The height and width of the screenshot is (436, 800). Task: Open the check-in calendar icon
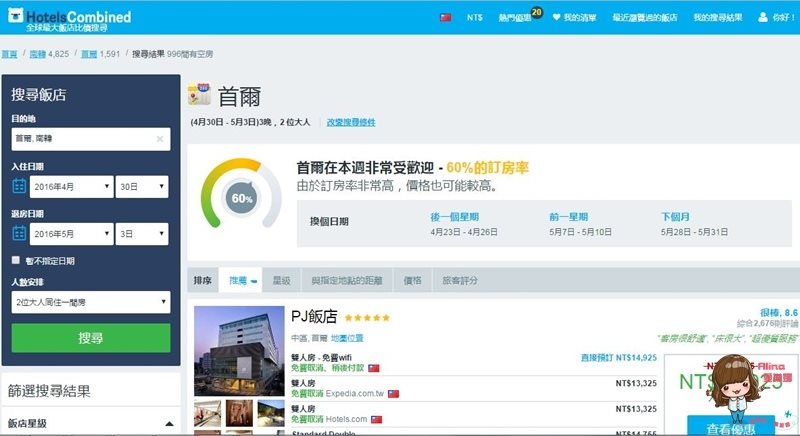click(x=19, y=186)
